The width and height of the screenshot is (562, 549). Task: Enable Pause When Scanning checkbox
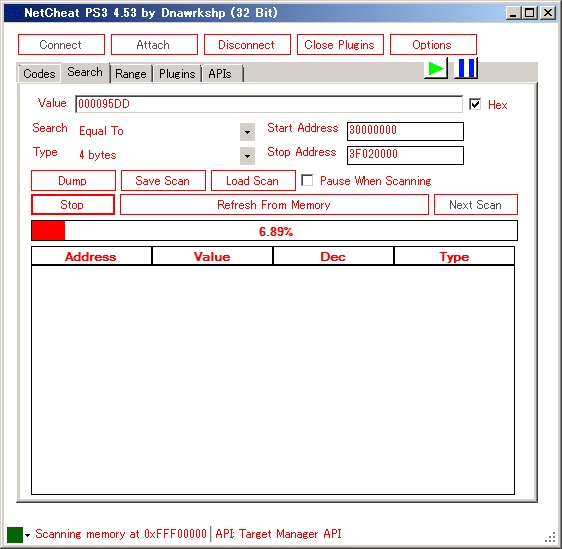coord(307,180)
